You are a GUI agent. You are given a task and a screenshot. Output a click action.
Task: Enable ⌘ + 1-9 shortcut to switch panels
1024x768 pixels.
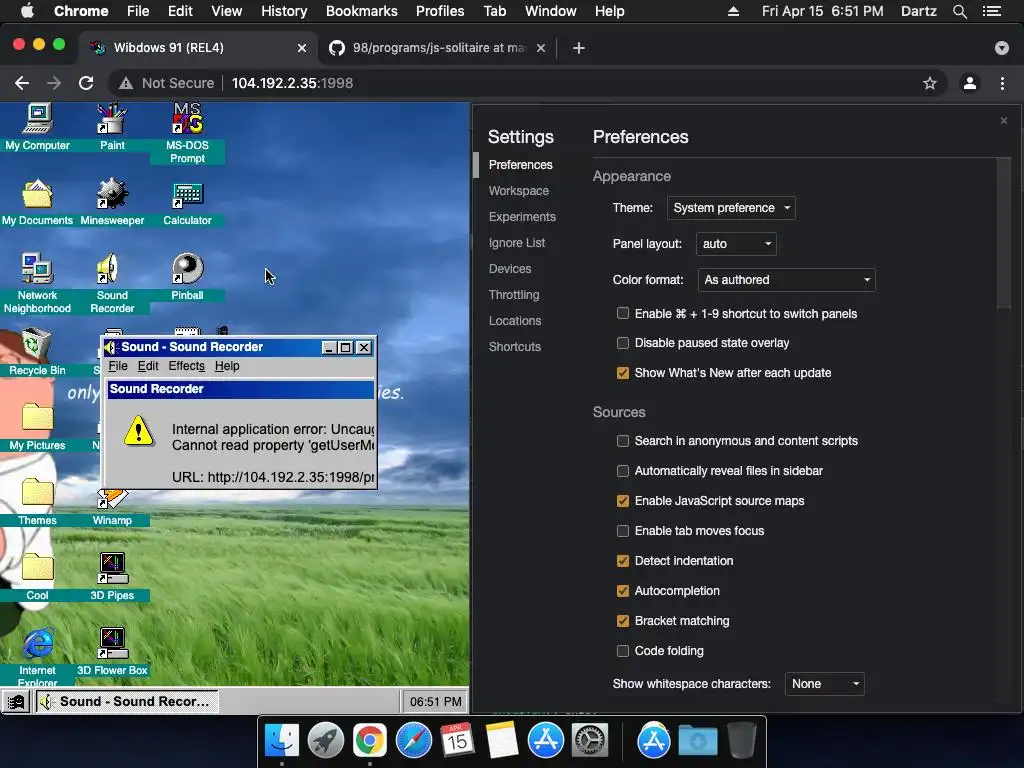tap(623, 313)
